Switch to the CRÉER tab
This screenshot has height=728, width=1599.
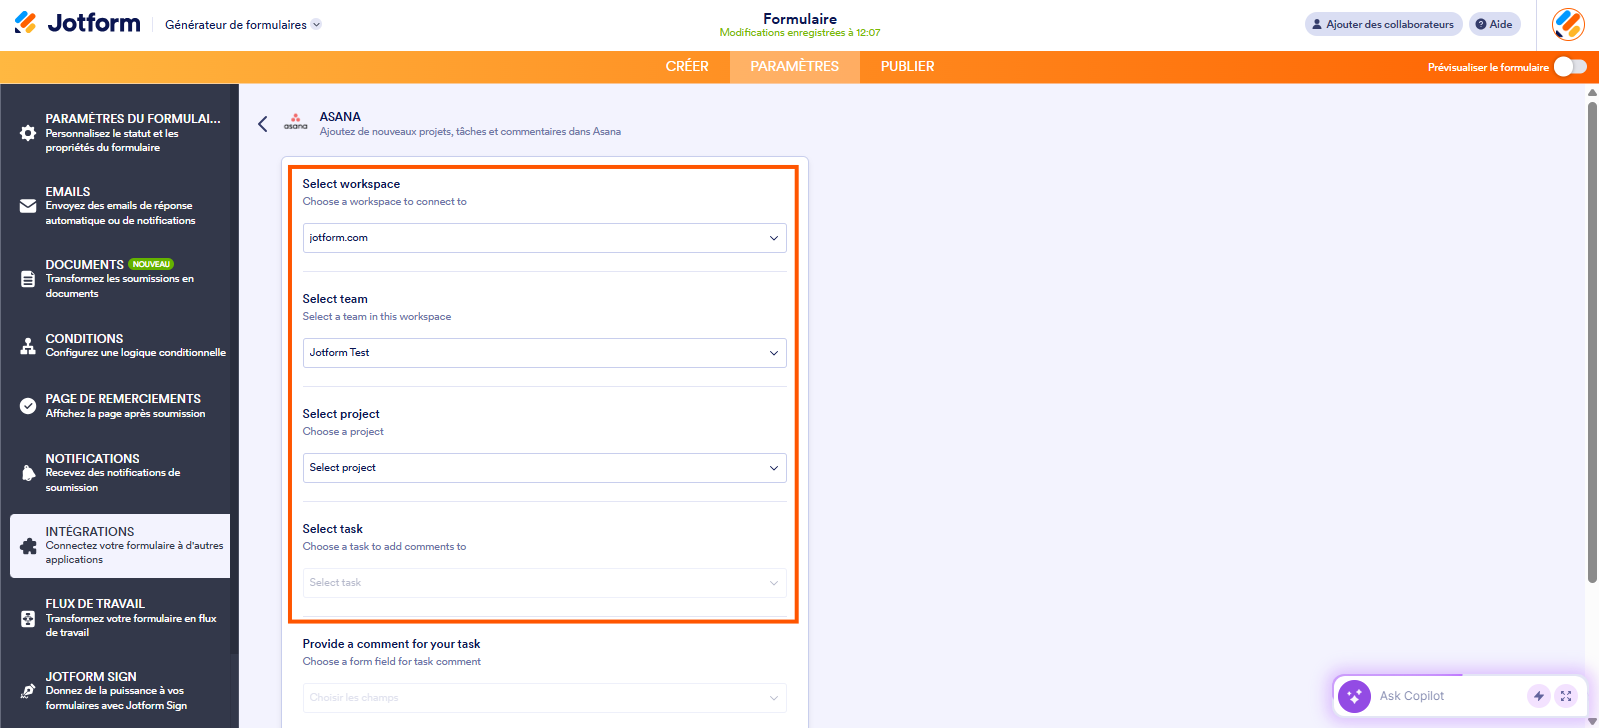click(x=687, y=67)
